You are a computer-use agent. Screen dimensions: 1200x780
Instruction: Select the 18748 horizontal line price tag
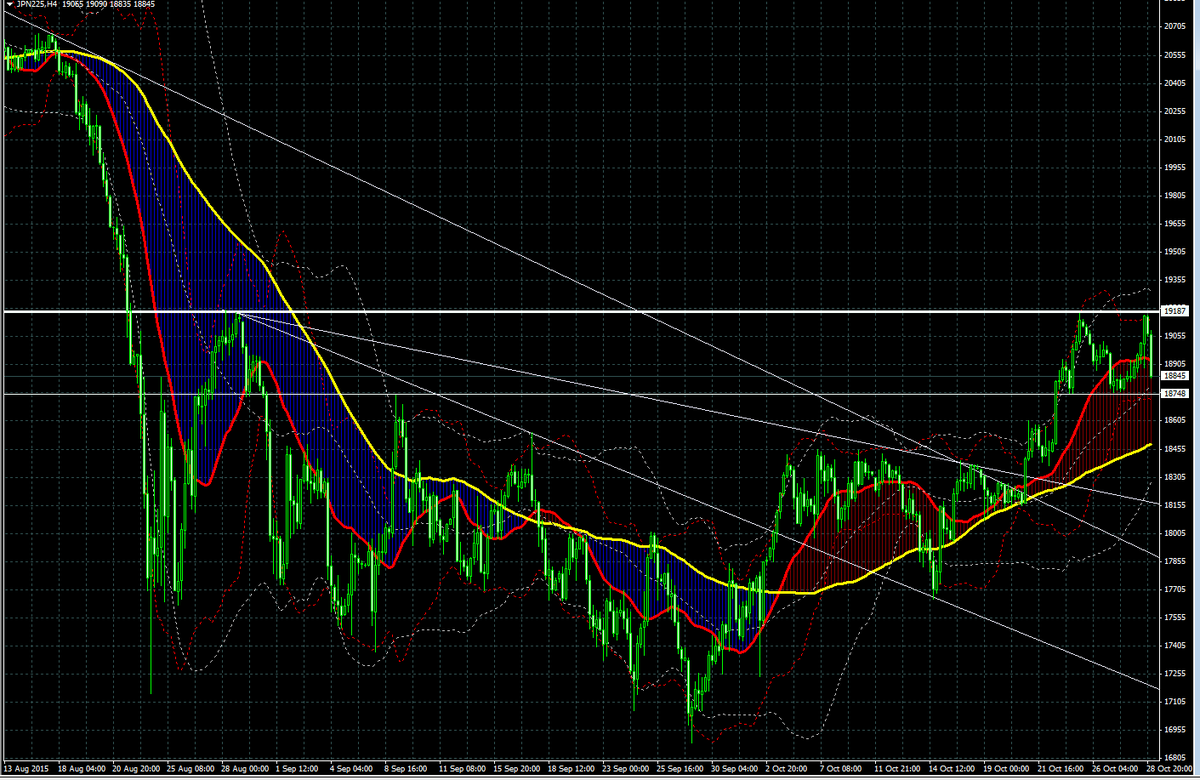pos(1174,394)
